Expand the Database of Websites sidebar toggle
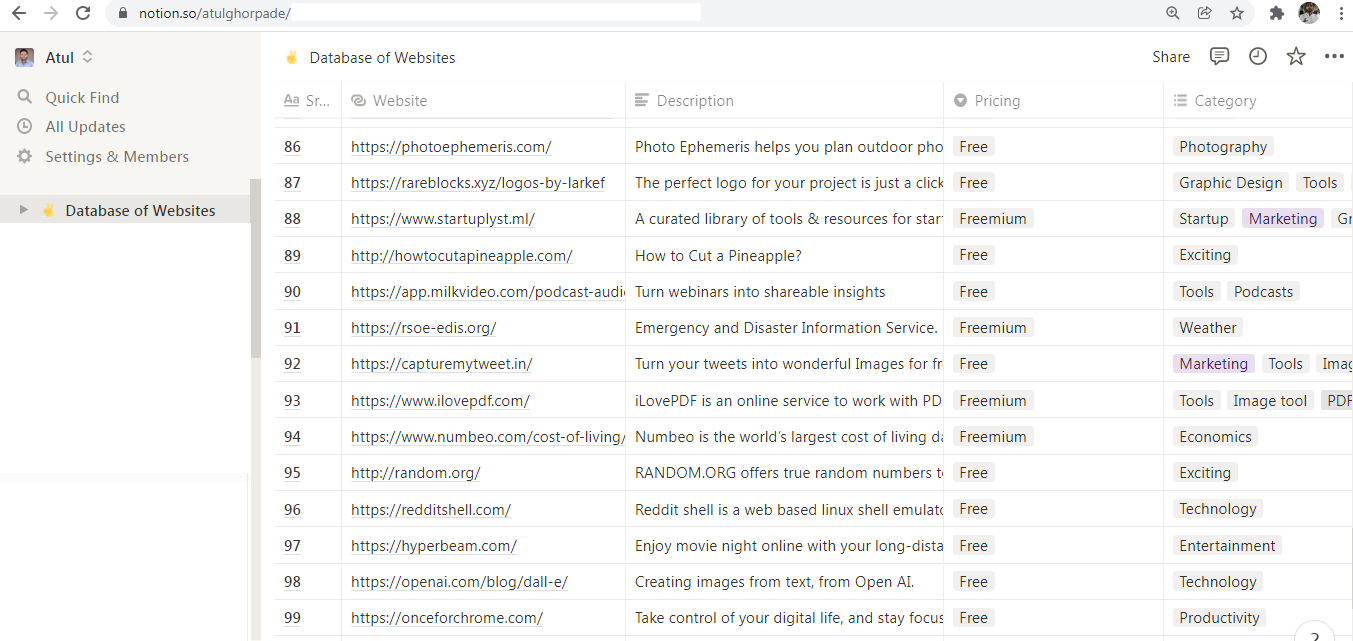1353x641 pixels. point(24,210)
